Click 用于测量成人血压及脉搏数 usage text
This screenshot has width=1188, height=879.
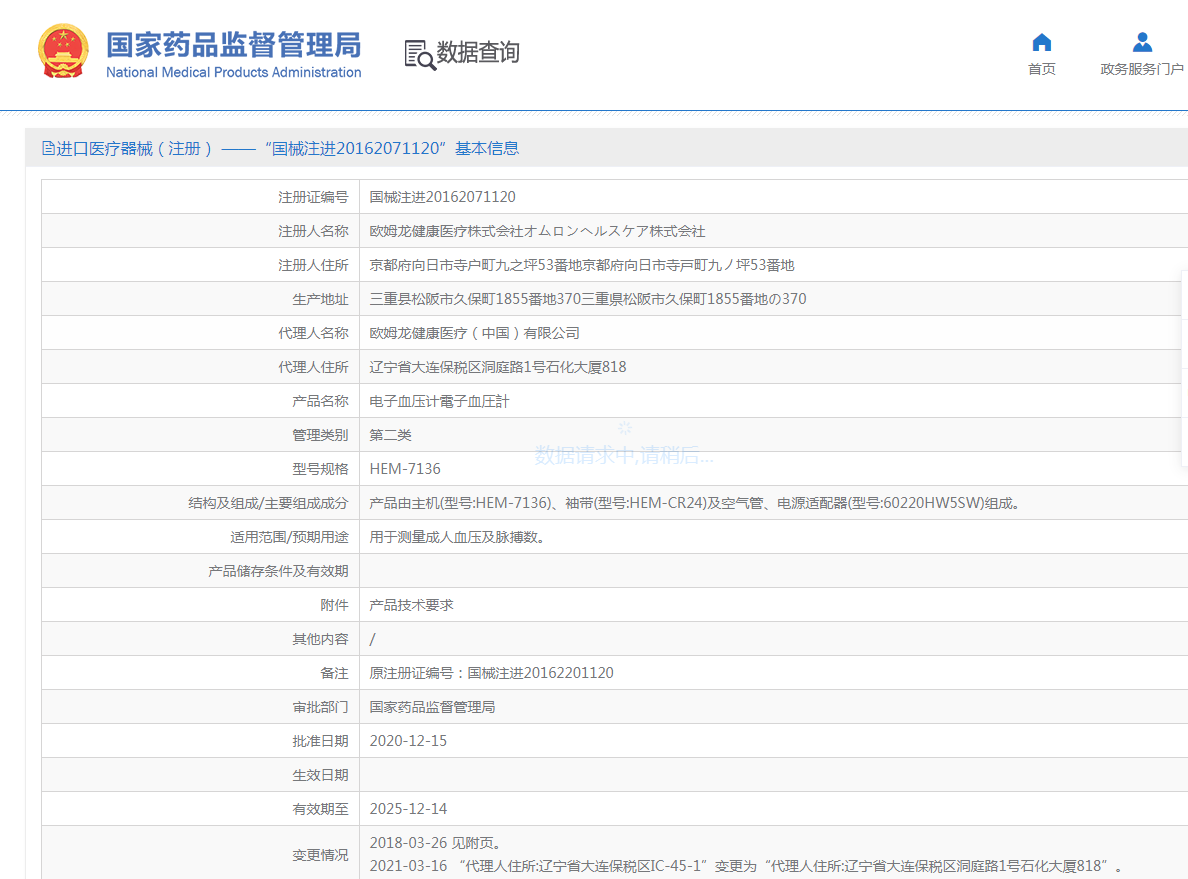457,537
